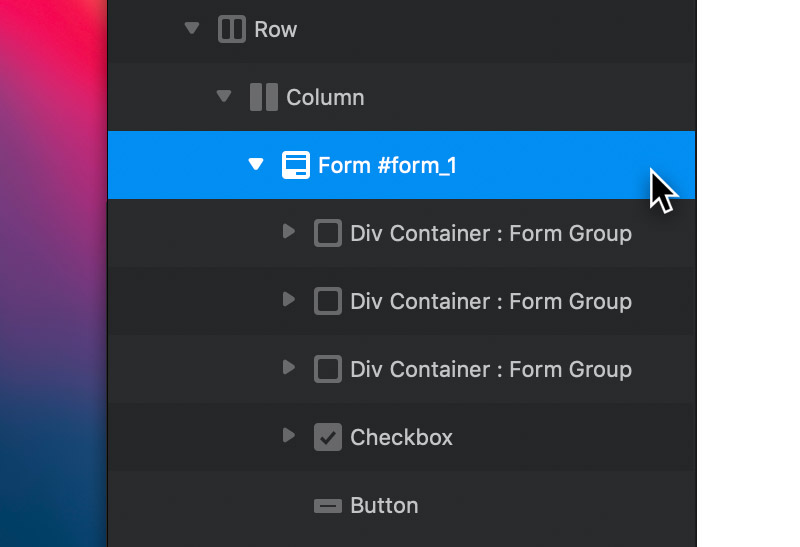Image resolution: width=800 pixels, height=547 pixels.
Task: Collapse the Column tree node
Action: [224, 95]
